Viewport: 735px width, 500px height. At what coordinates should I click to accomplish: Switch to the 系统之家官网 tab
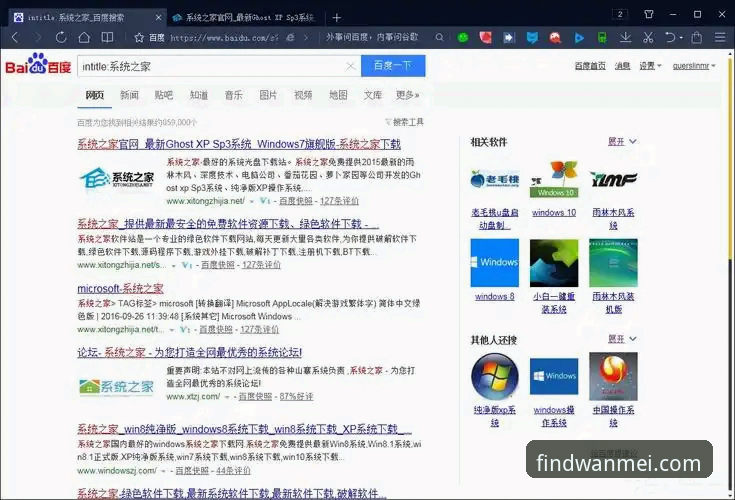[244, 18]
